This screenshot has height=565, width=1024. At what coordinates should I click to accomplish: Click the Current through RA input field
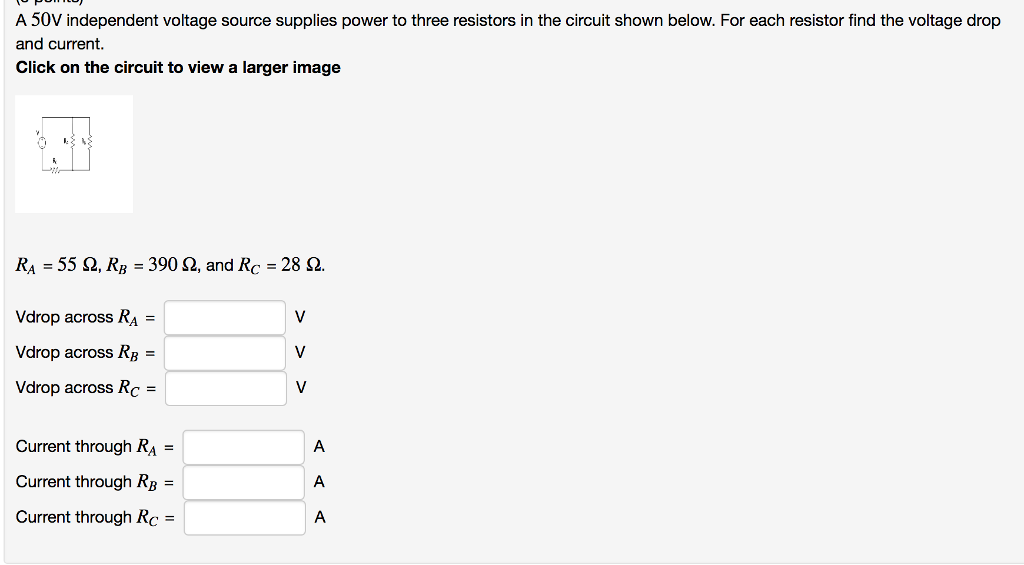[243, 447]
